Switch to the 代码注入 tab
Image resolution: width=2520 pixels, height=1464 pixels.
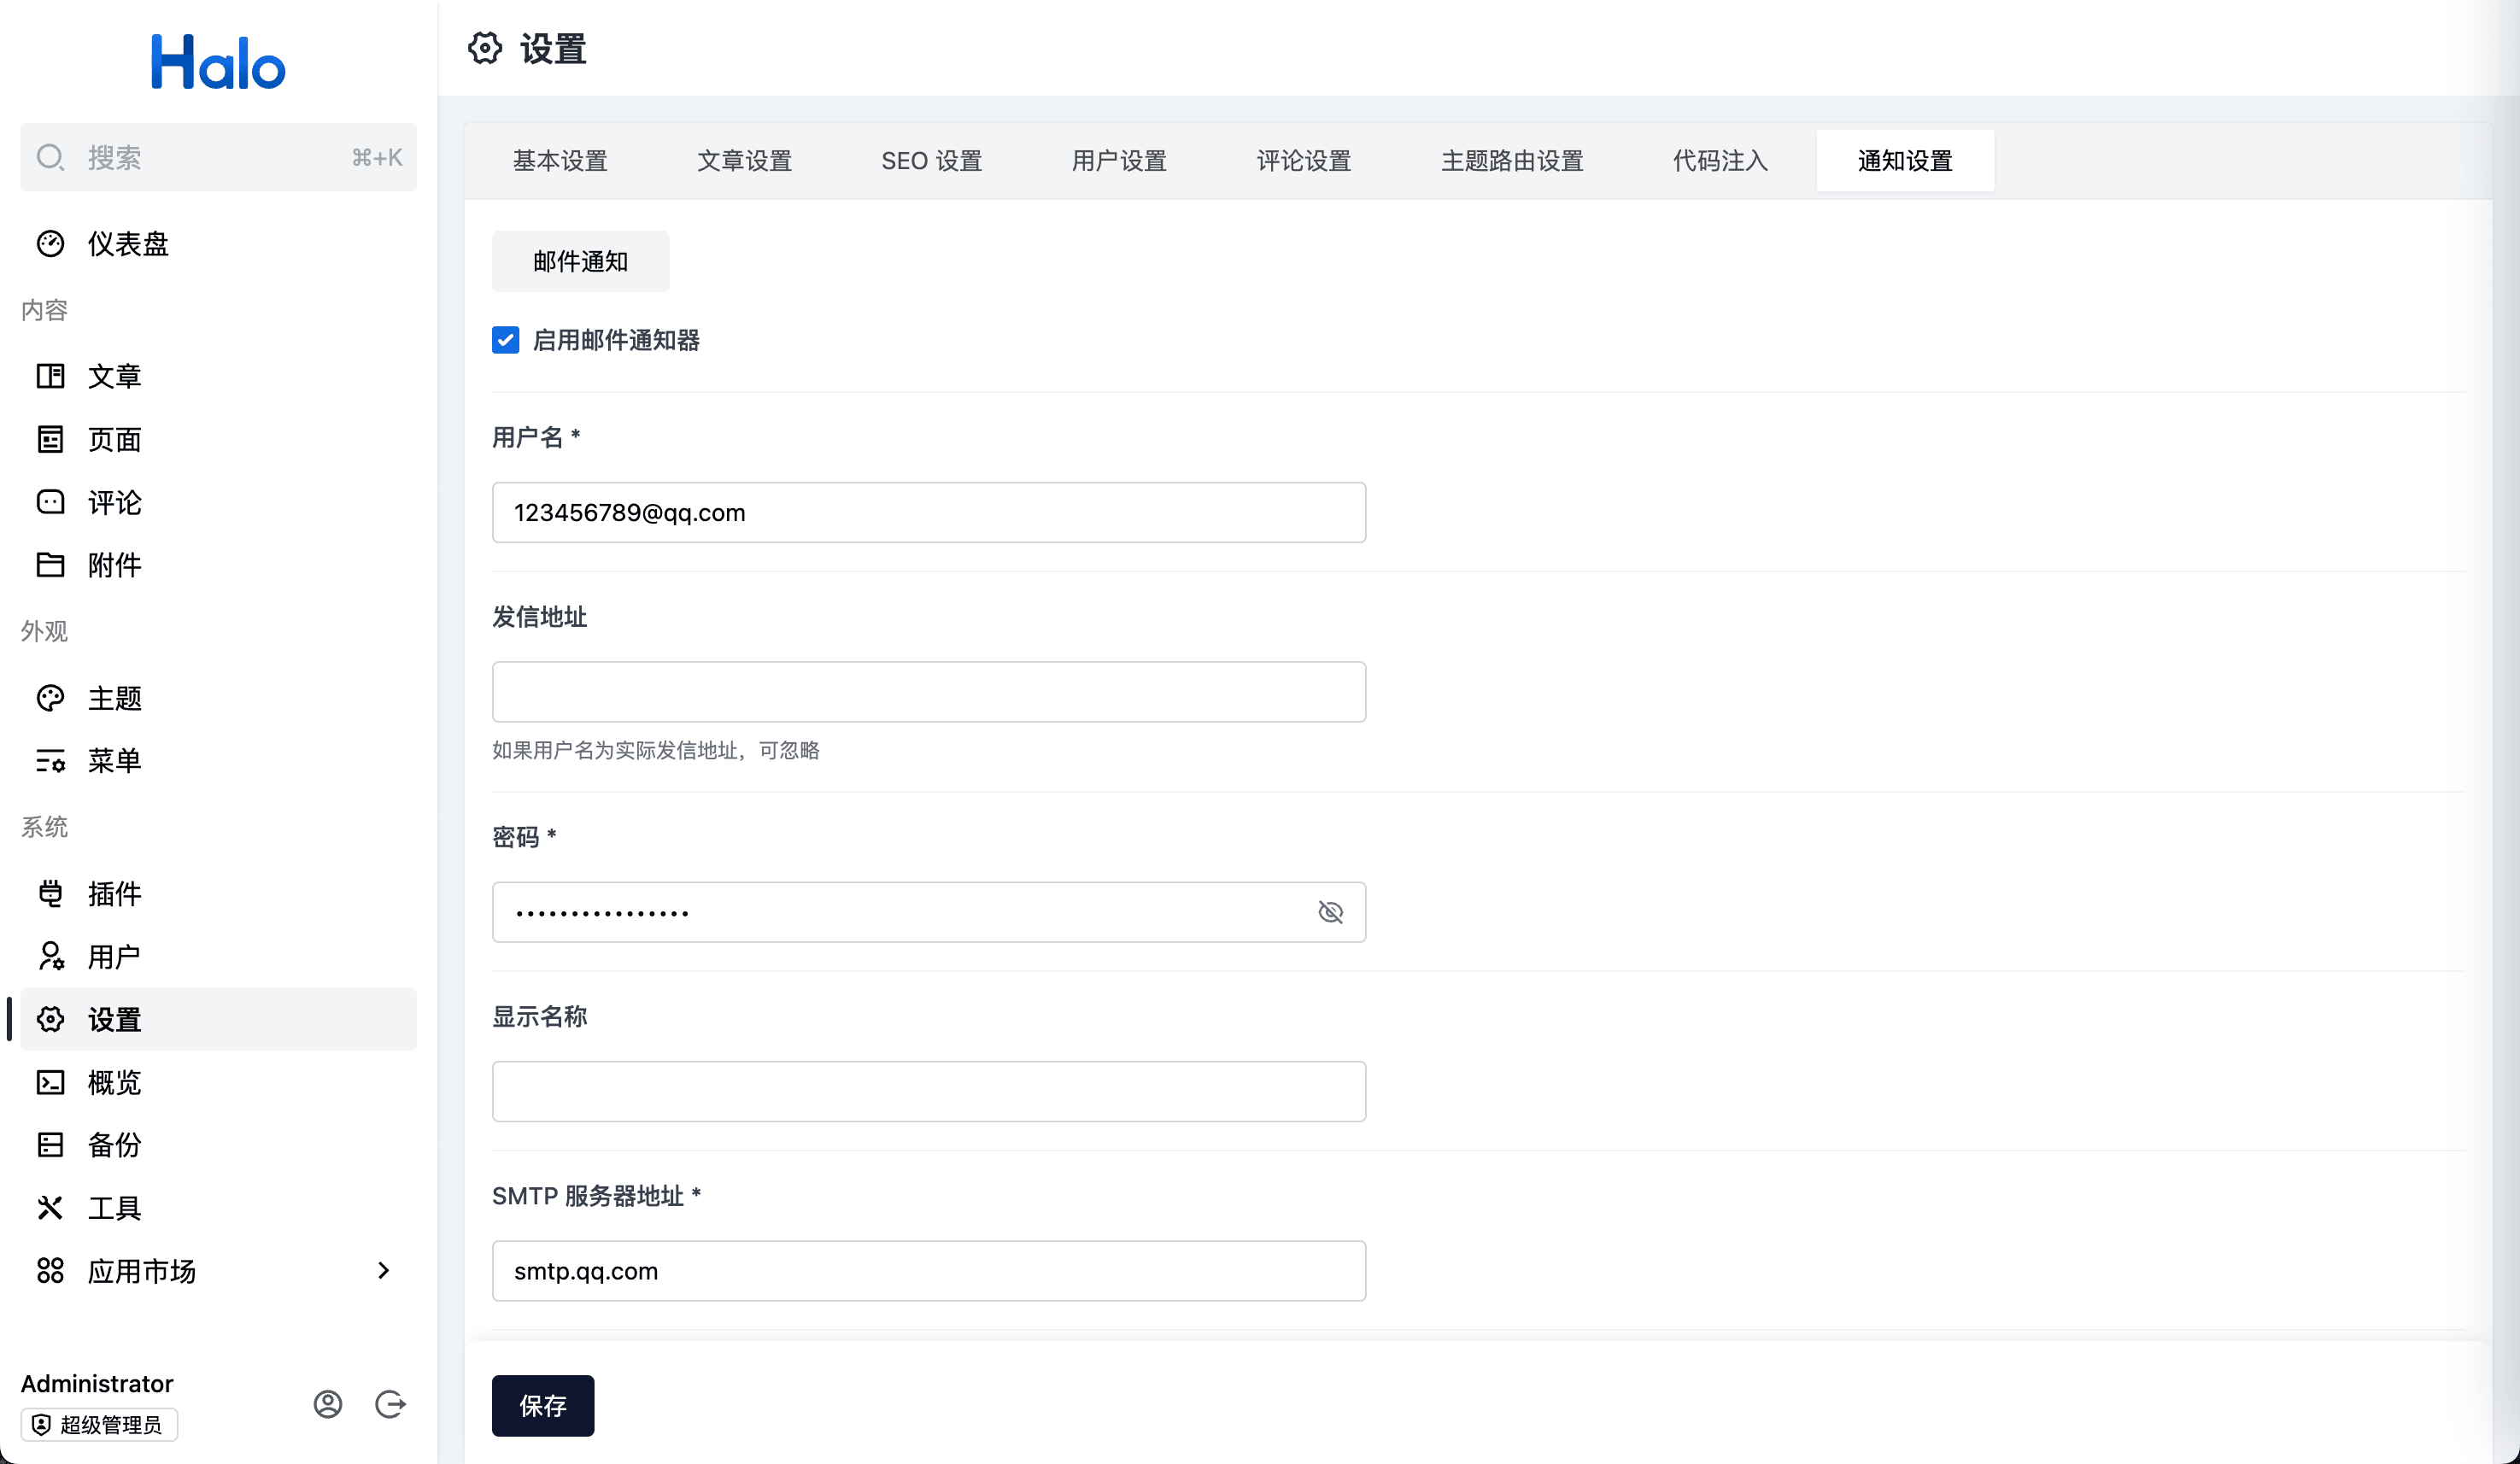1718,160
